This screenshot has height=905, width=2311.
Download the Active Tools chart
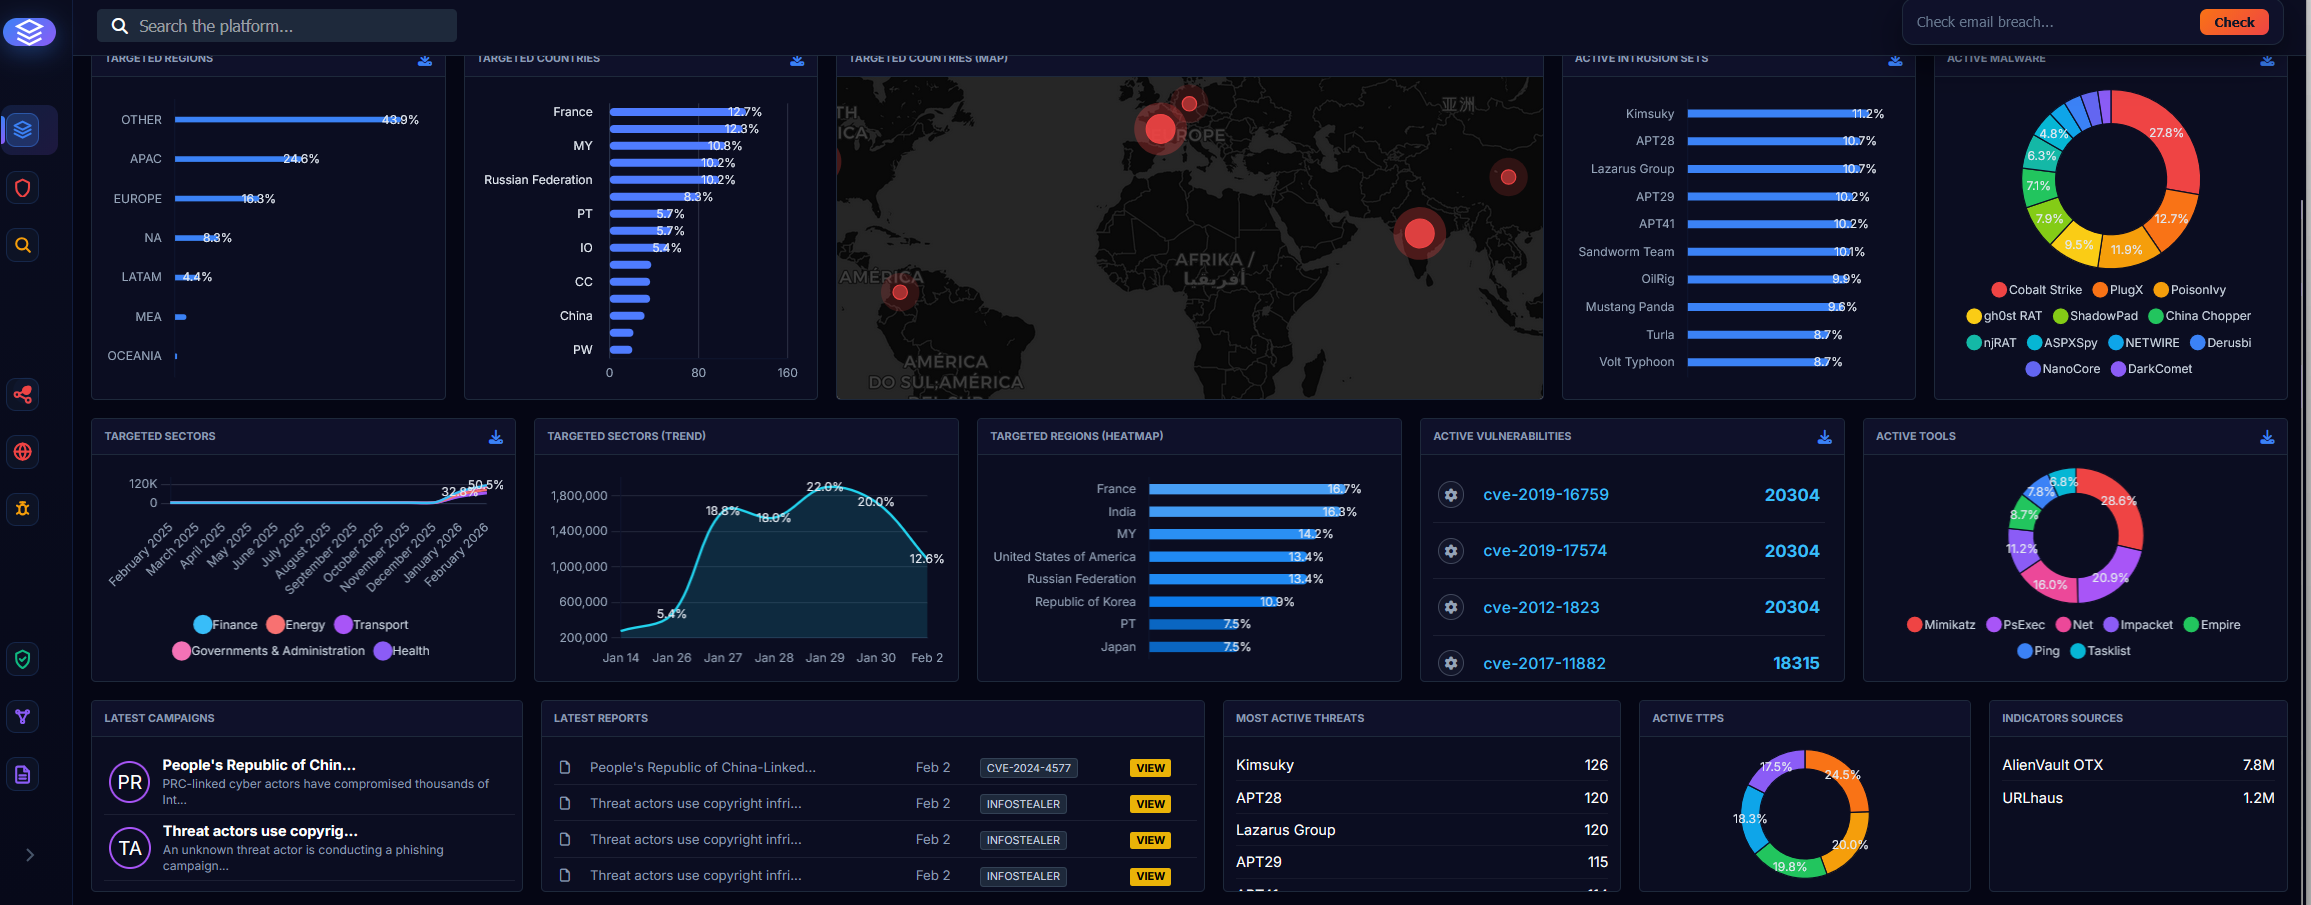pyautogui.click(x=2267, y=437)
